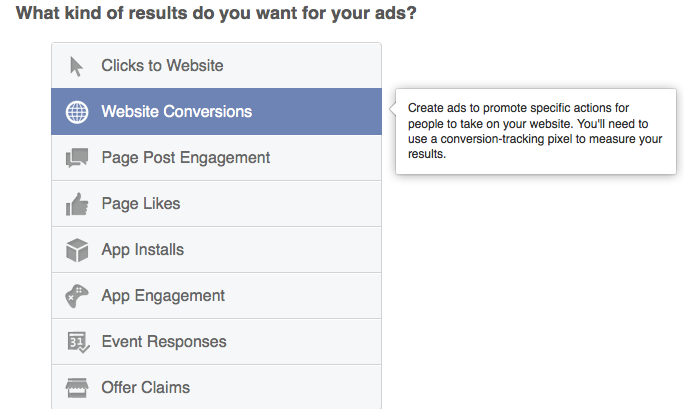The height and width of the screenshot is (409, 684).
Task: Click the tooltip's pointer arrow notch
Action: (x=392, y=109)
